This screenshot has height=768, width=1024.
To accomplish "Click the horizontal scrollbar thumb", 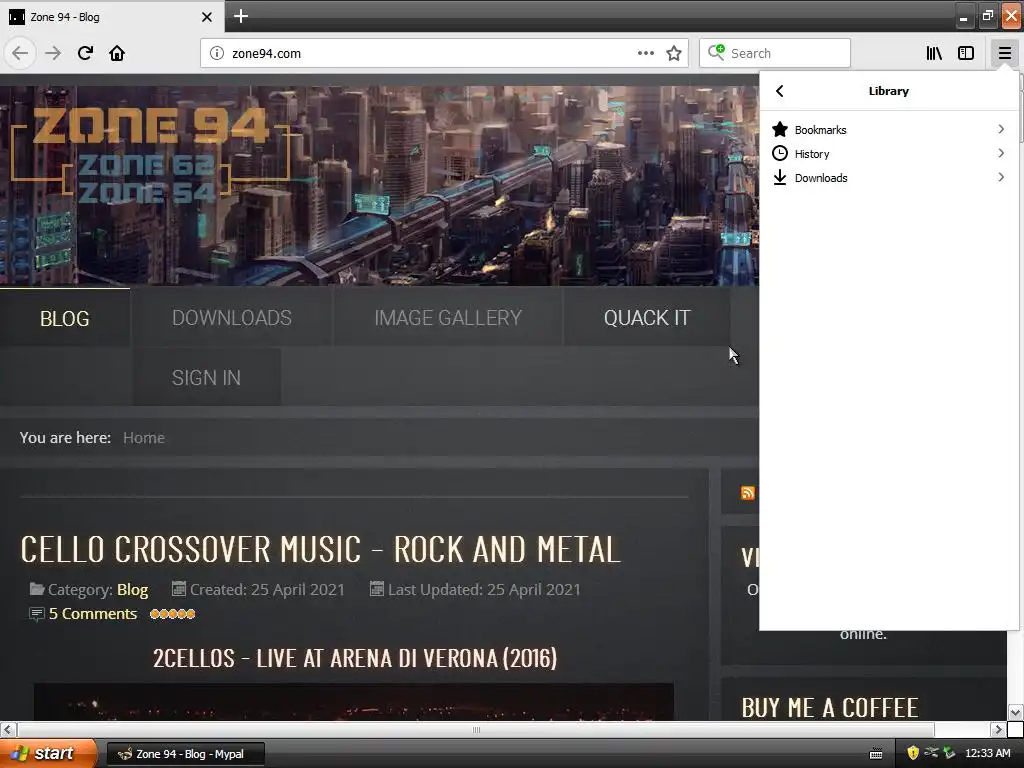I will [x=476, y=729].
